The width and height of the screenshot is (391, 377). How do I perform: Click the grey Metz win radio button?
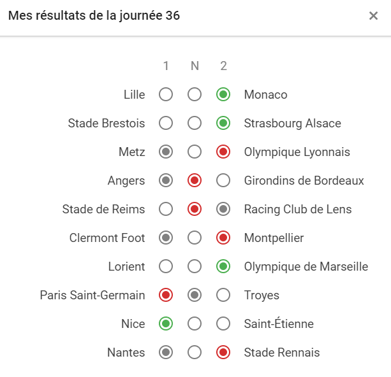tap(166, 152)
